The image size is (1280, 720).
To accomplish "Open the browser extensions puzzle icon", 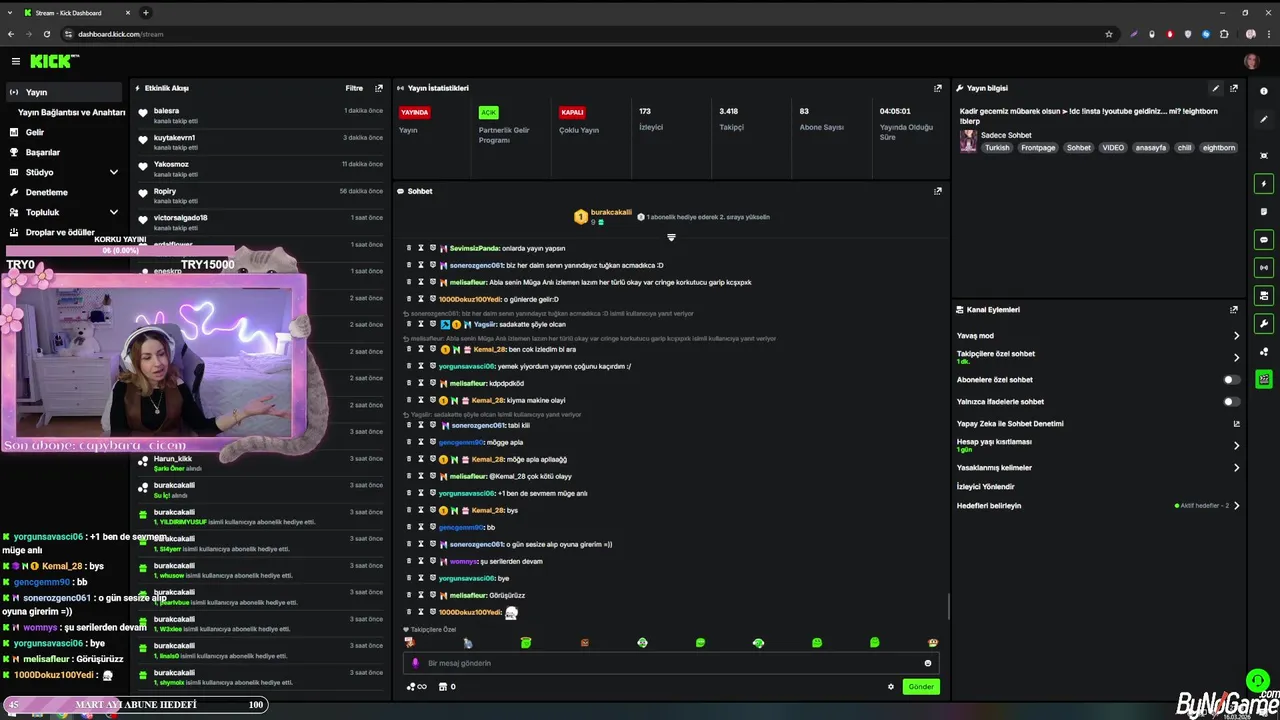I will click(x=1224, y=34).
